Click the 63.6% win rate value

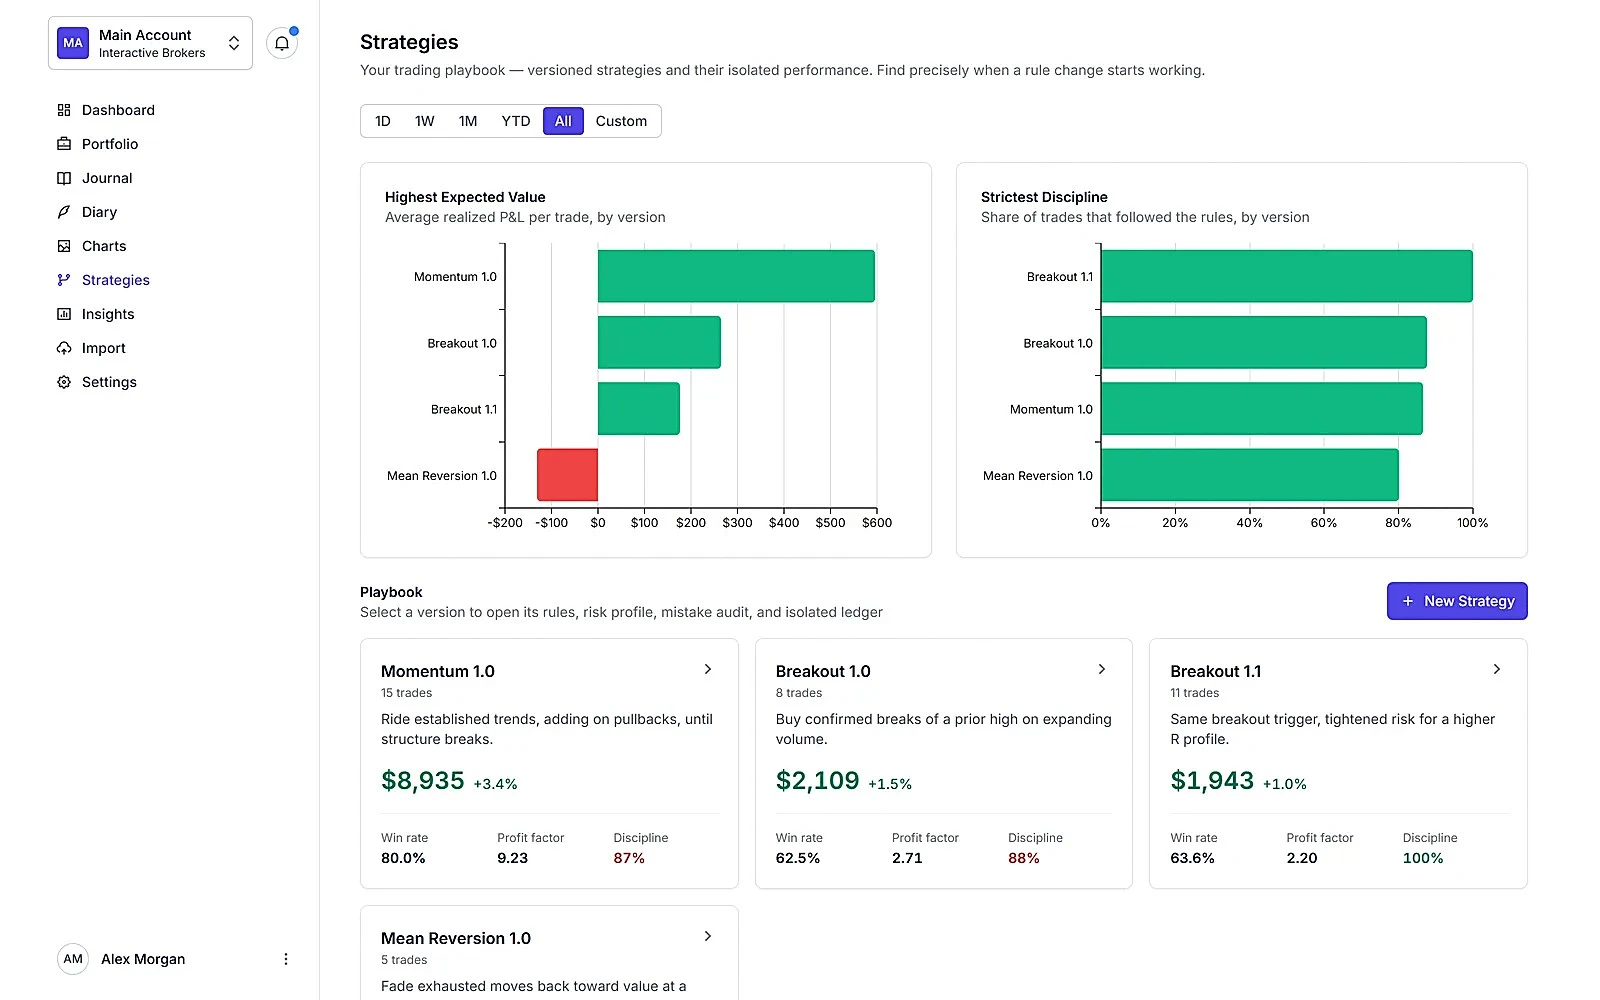(x=1192, y=858)
